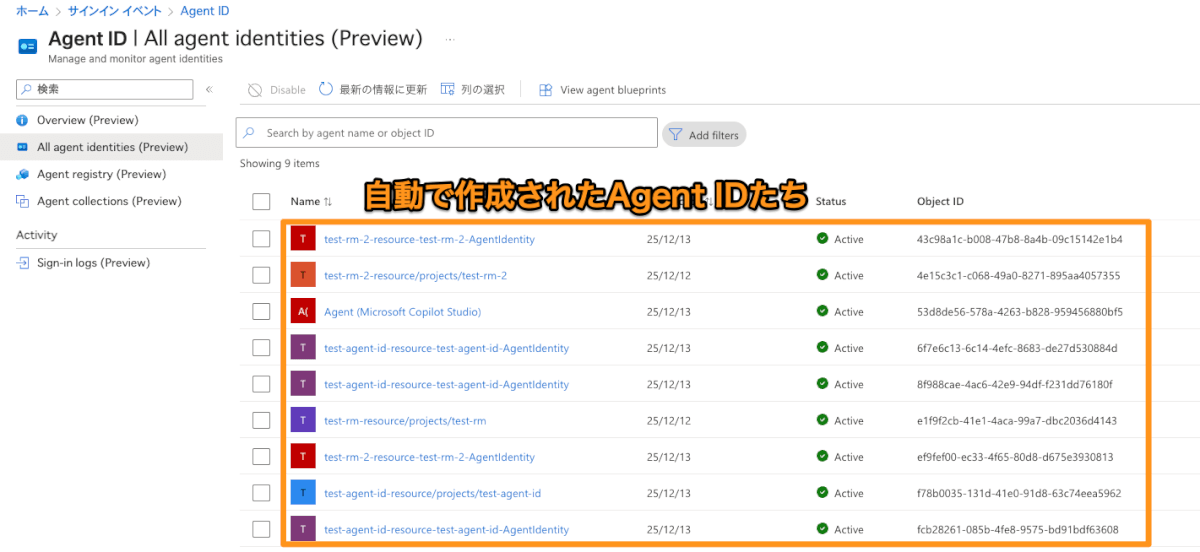The width and height of the screenshot is (1200, 552).
Task: Click the All agent identities sidebar icon
Action: click(x=23, y=147)
